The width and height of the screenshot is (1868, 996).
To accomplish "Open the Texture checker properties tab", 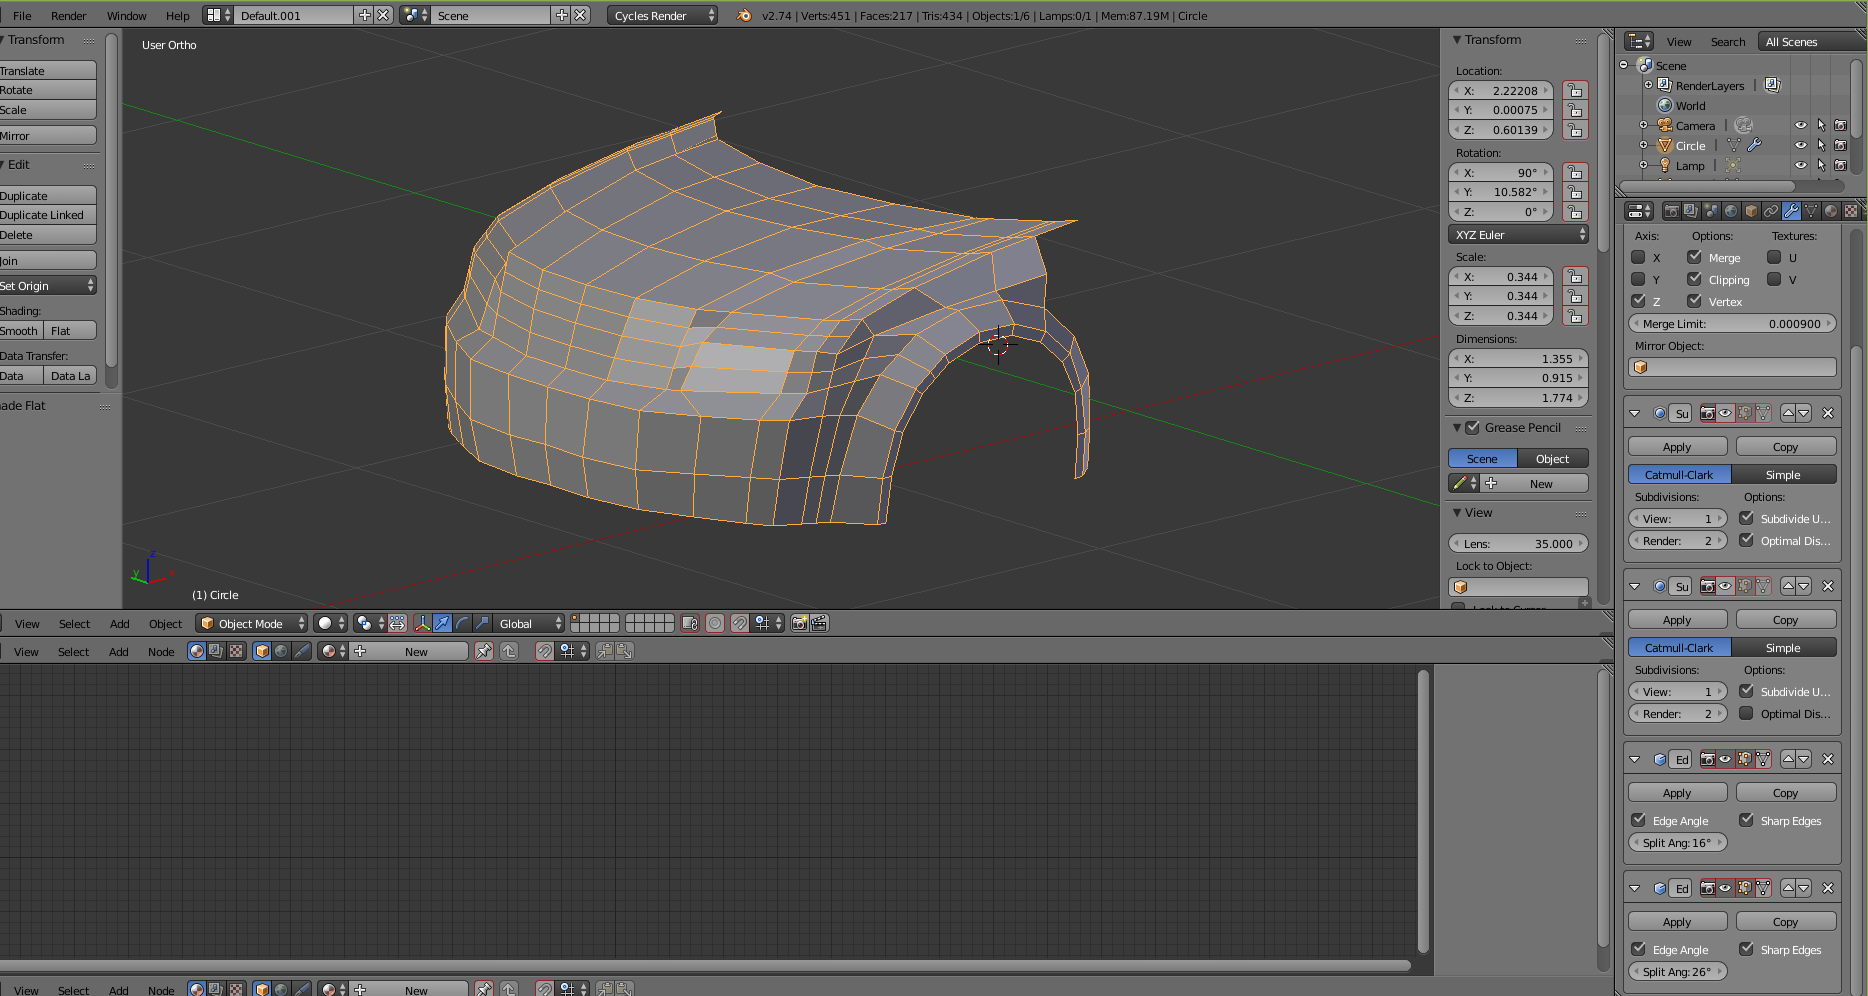I will tap(1851, 211).
